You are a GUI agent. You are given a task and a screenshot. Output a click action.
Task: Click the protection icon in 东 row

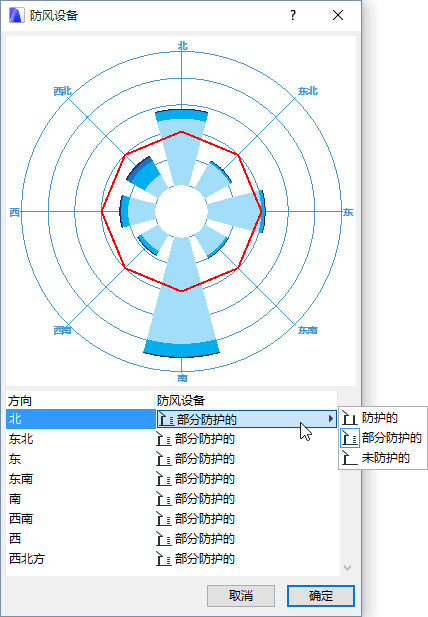[x=164, y=459]
